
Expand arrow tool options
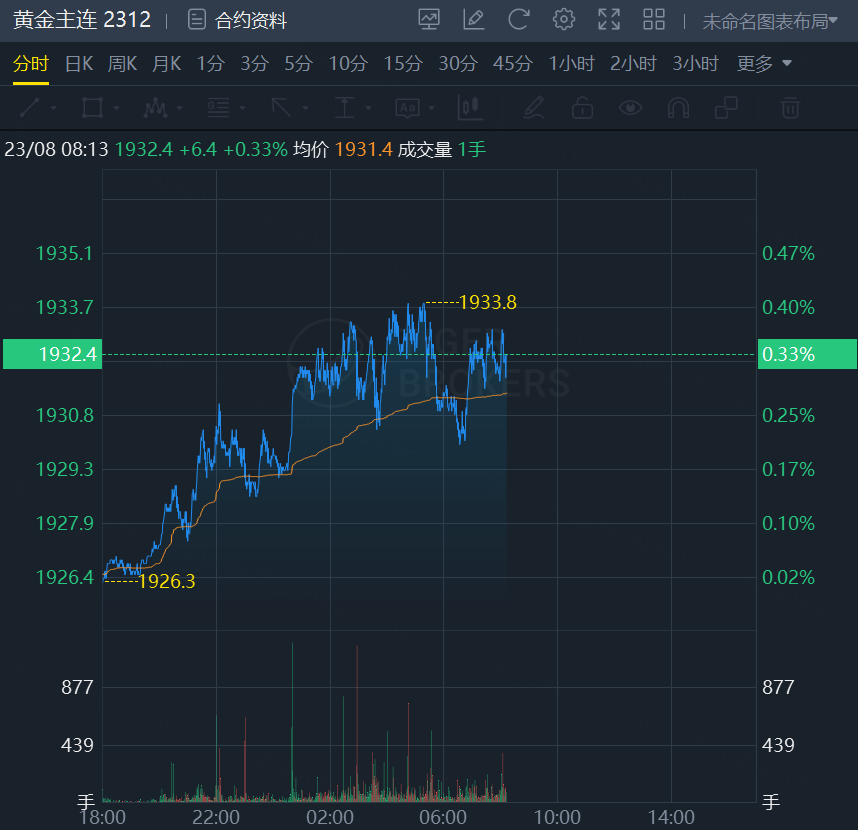(x=305, y=108)
